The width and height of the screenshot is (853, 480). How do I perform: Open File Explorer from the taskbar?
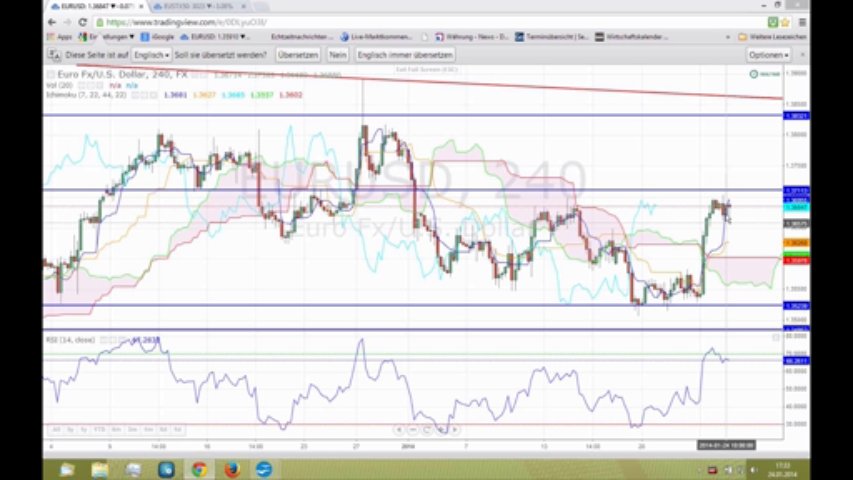(x=100, y=469)
